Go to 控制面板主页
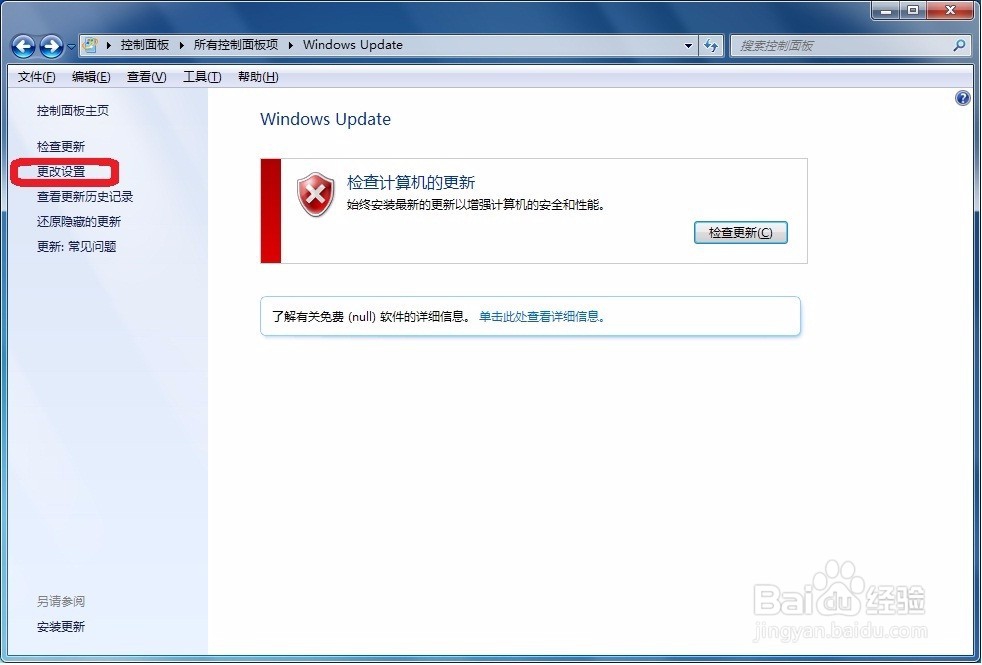 coord(73,111)
